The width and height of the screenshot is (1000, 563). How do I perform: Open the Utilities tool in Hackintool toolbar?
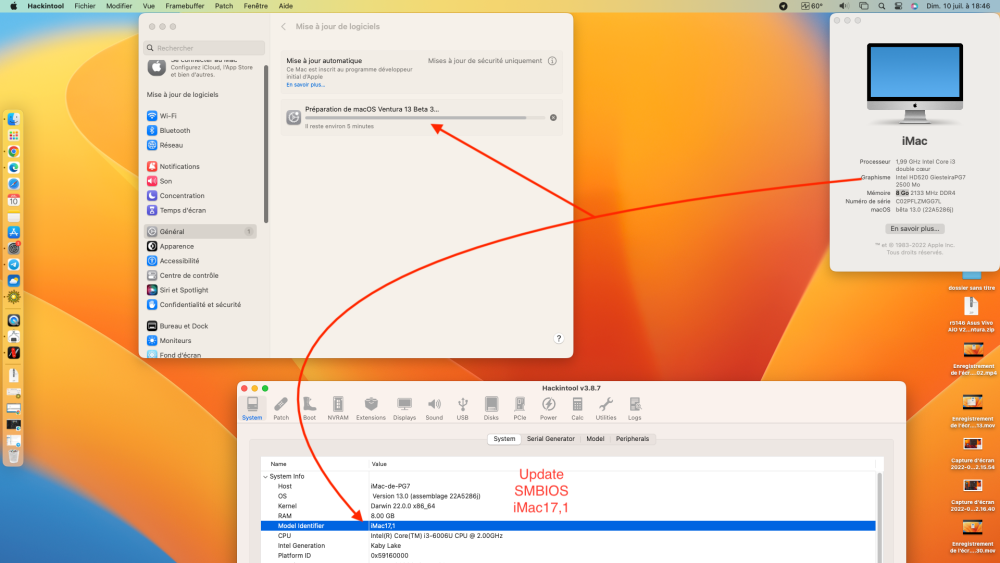pyautogui.click(x=606, y=408)
